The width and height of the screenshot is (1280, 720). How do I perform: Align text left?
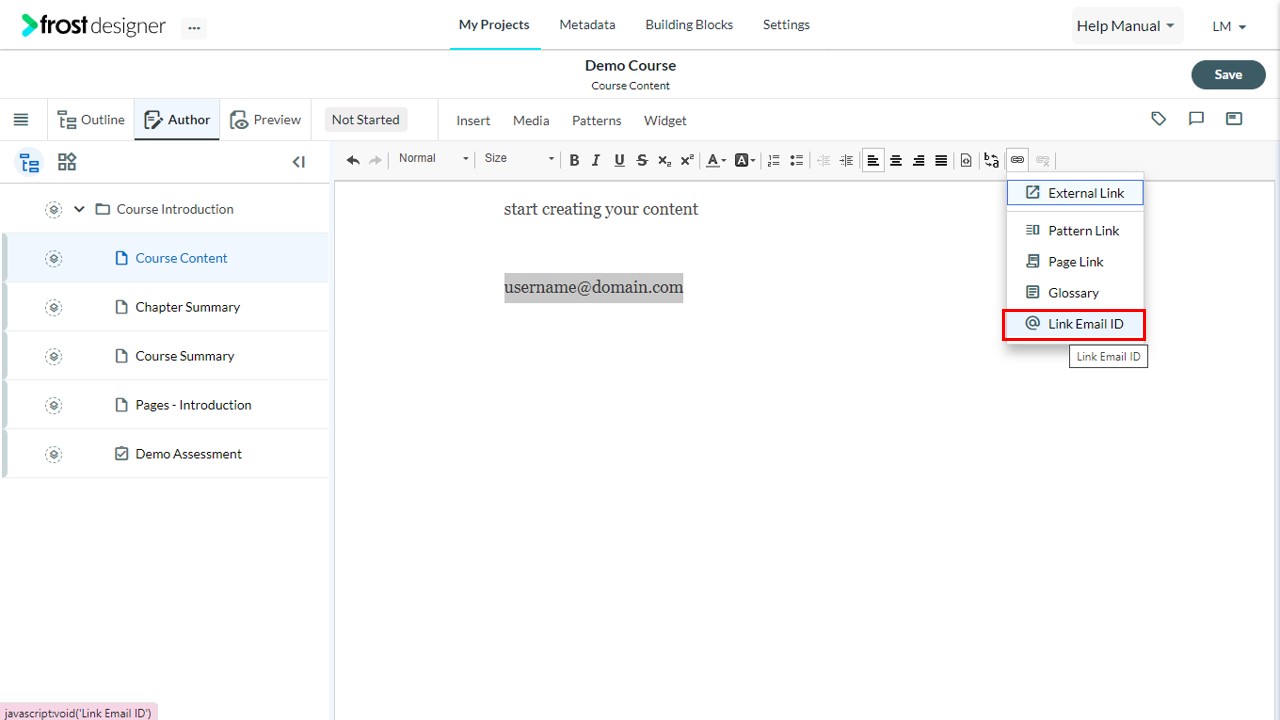click(x=873, y=160)
